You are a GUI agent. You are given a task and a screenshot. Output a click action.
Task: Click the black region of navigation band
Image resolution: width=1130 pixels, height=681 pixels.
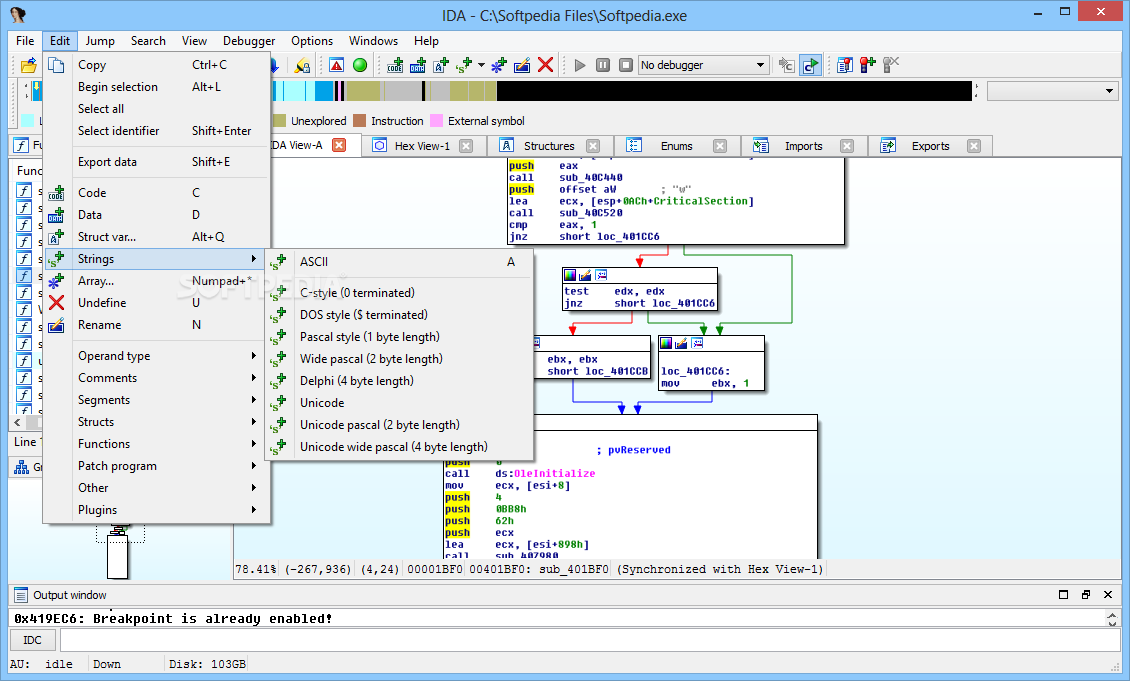(734, 91)
